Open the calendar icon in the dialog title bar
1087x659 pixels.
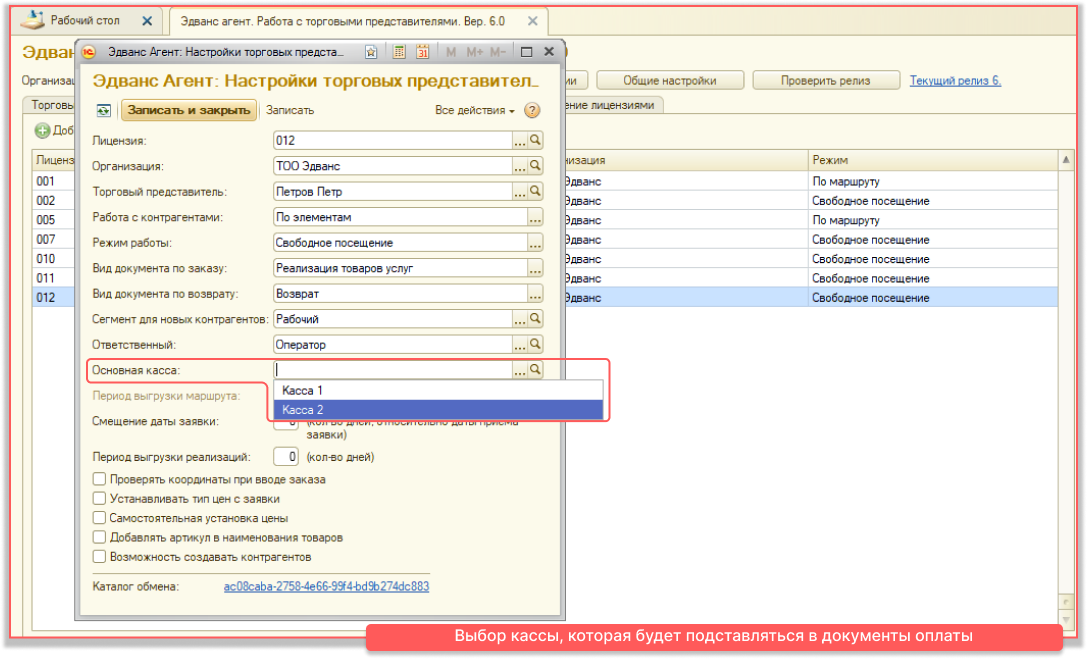click(x=423, y=52)
